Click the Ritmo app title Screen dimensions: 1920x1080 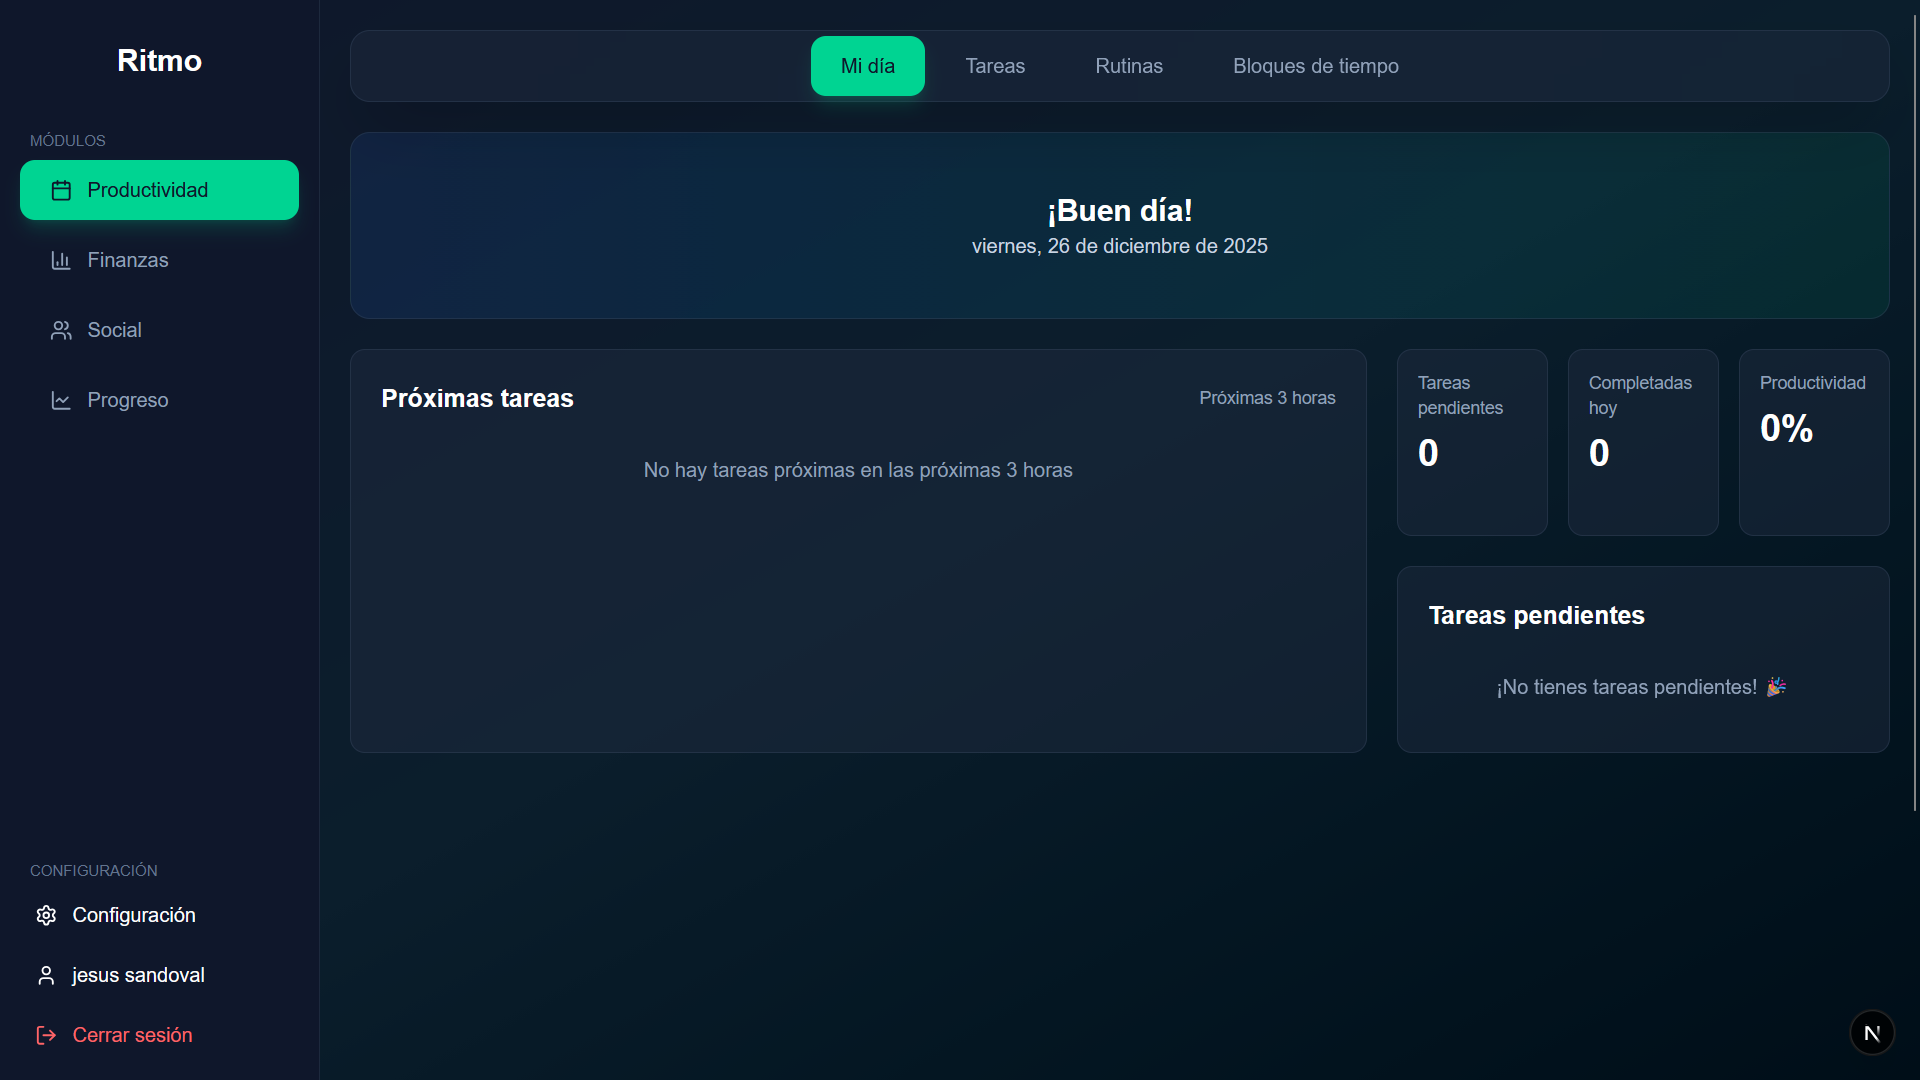(159, 60)
